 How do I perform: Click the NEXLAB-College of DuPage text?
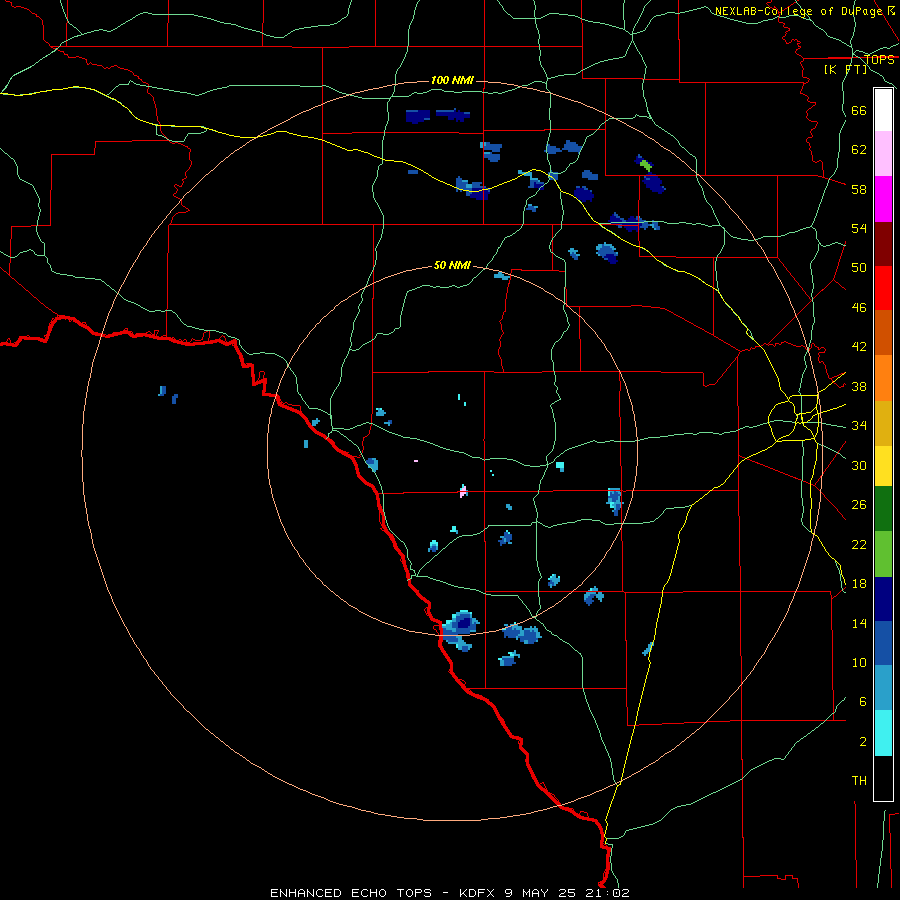(799, 11)
